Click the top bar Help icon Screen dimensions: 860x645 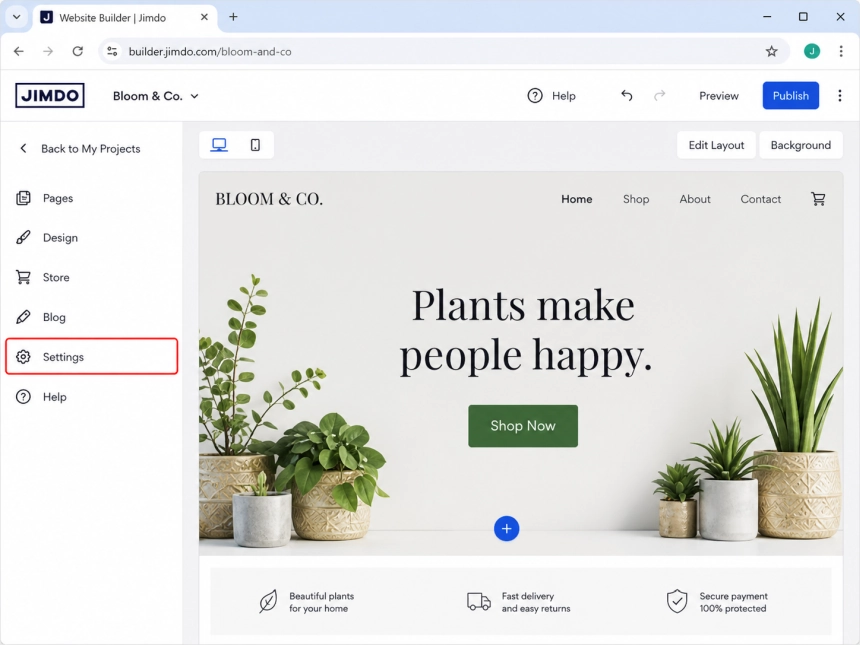pyautogui.click(x=535, y=95)
